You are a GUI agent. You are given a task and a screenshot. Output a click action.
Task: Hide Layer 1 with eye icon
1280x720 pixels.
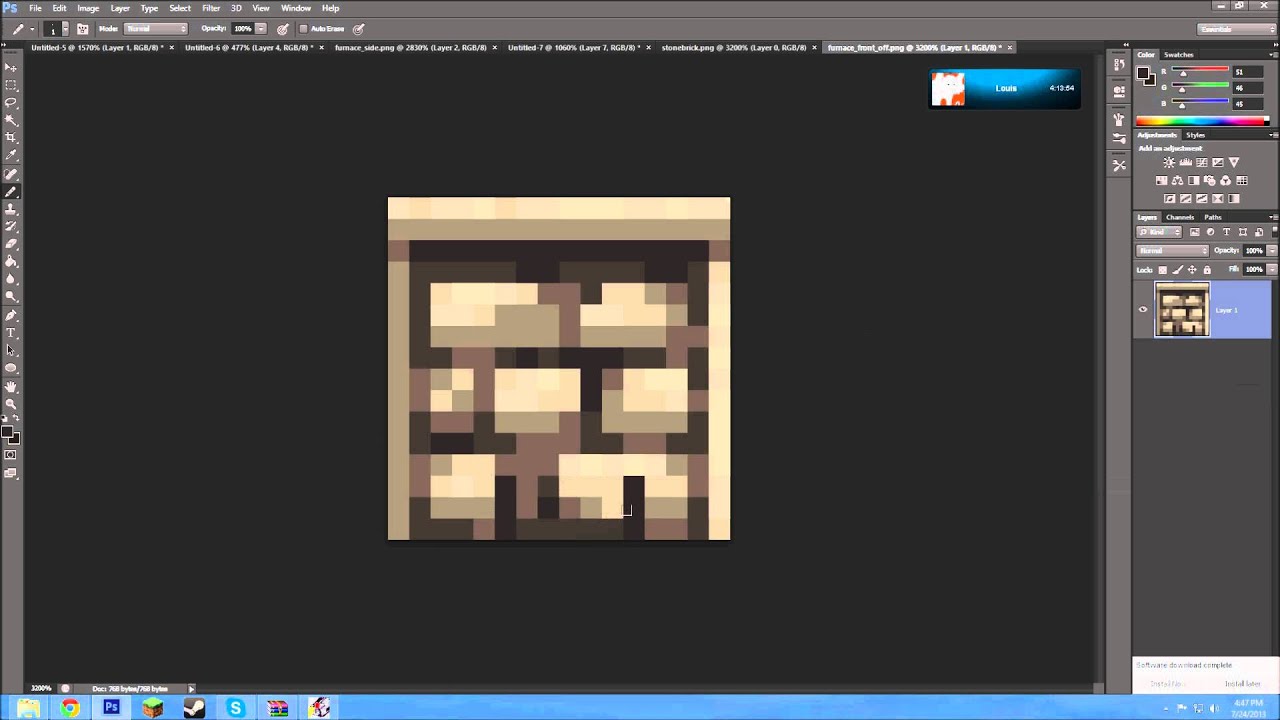coord(1143,310)
